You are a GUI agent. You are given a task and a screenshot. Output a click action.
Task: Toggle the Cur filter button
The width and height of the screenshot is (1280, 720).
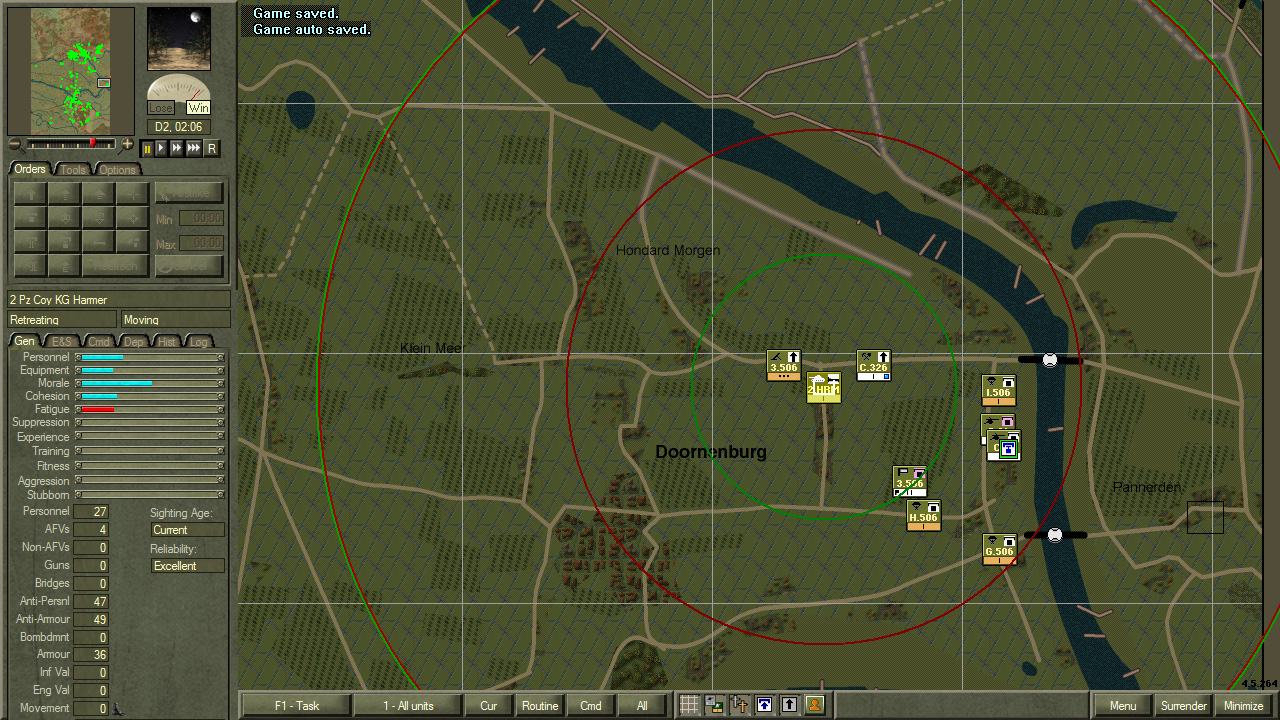(x=489, y=705)
